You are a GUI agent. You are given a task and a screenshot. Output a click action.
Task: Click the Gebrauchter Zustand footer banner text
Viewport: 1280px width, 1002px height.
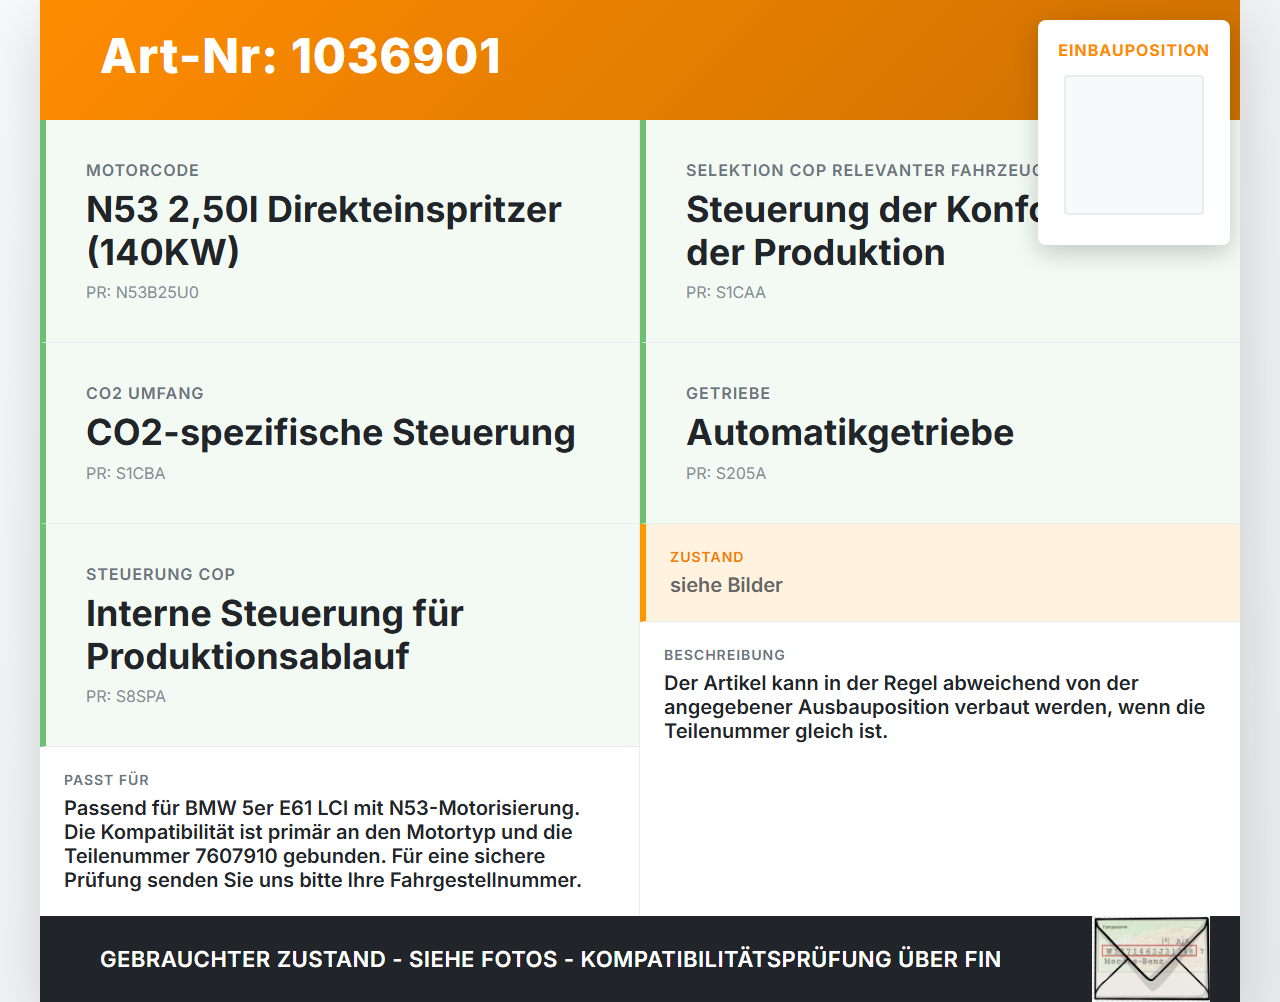tap(550, 959)
